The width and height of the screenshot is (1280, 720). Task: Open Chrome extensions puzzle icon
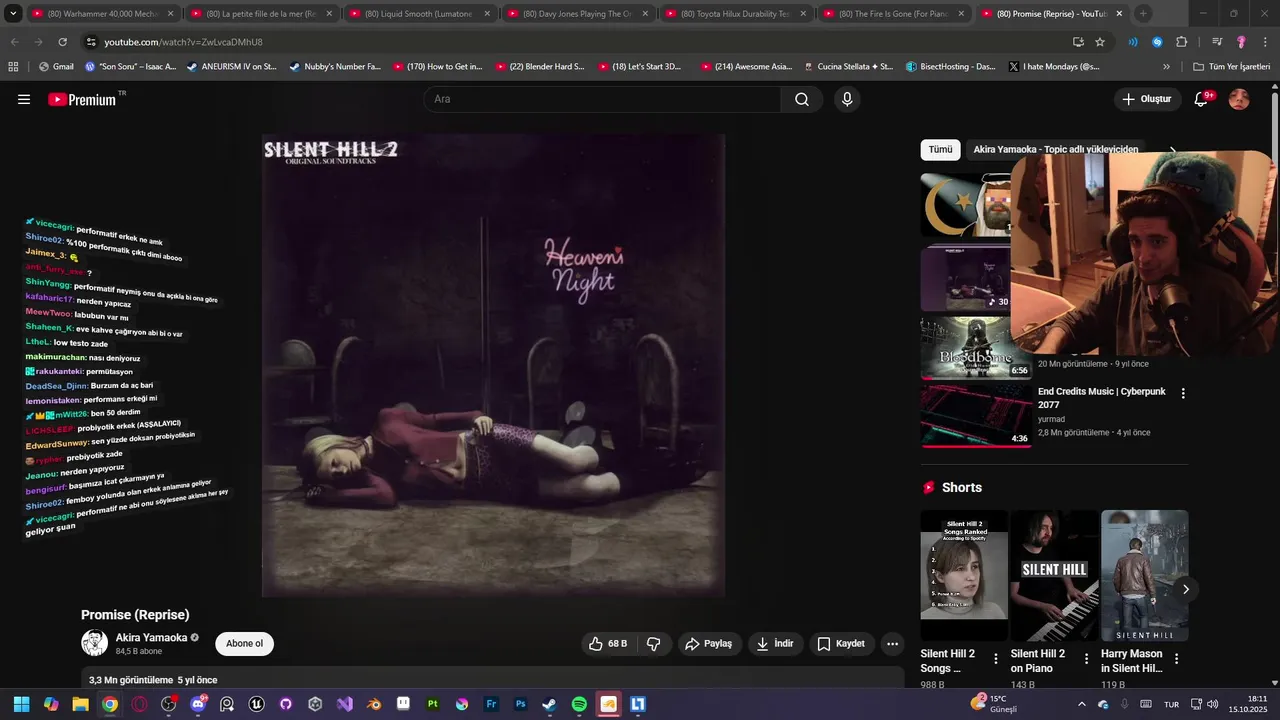pyautogui.click(x=1182, y=42)
